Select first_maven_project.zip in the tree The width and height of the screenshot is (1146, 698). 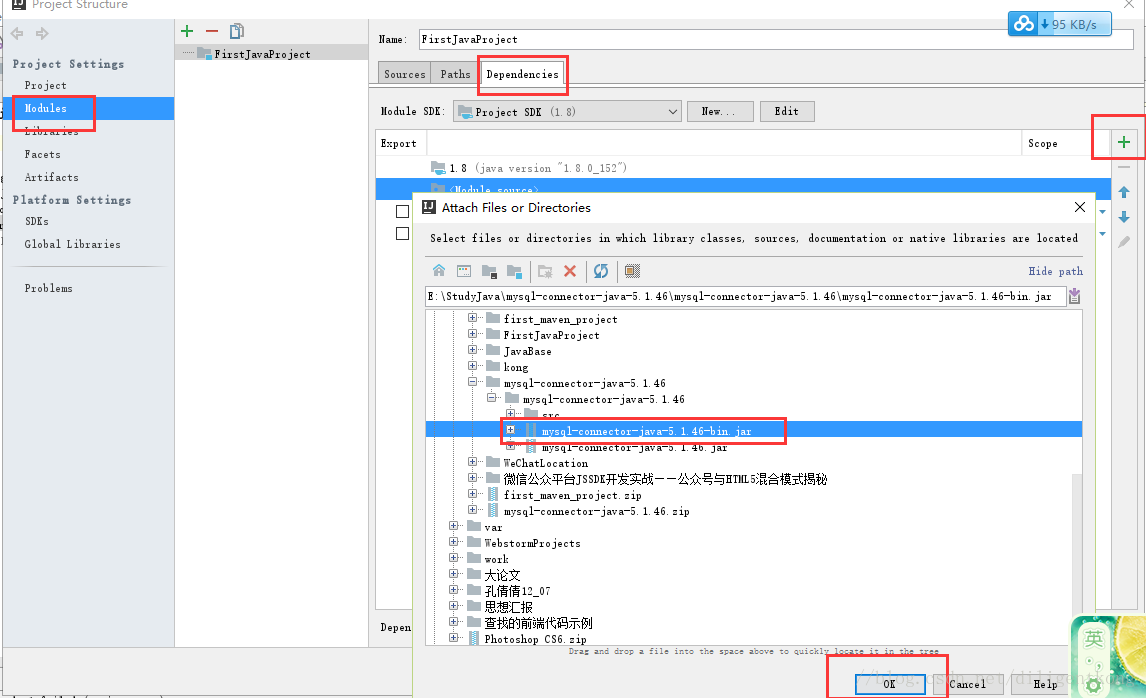click(572, 495)
